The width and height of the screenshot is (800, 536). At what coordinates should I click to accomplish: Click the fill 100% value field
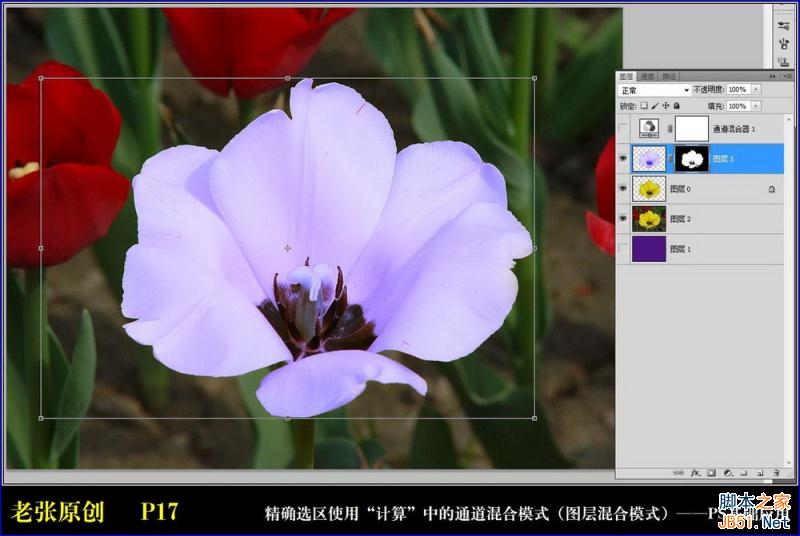738,106
